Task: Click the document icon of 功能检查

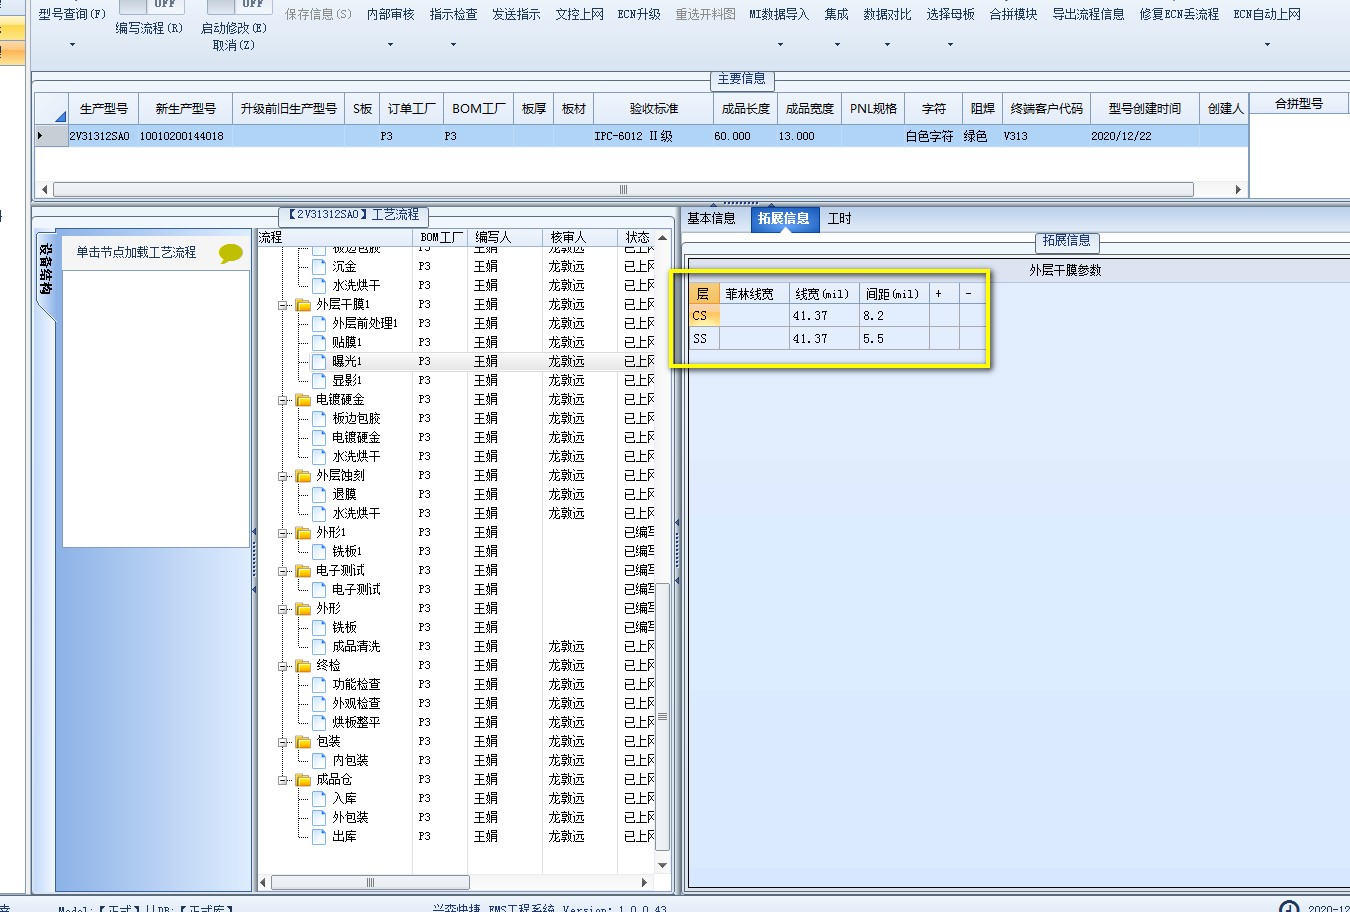Action: pyautogui.click(x=319, y=684)
